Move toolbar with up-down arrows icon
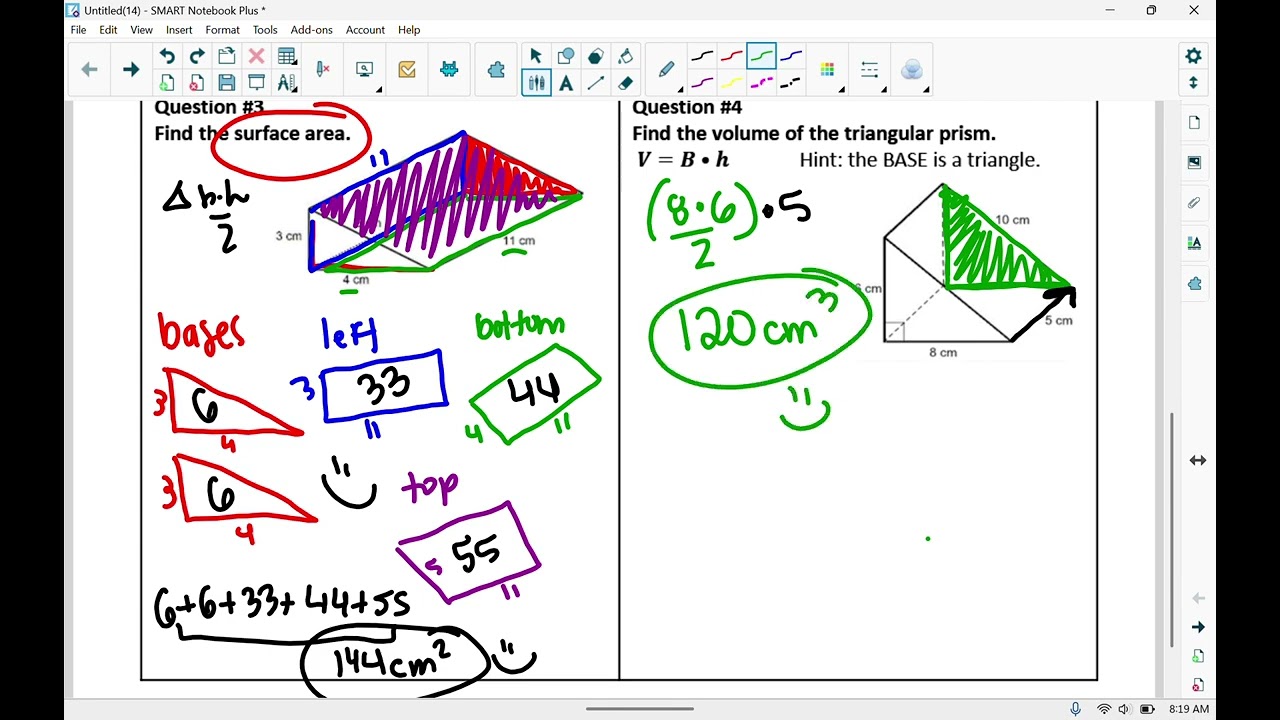 click(1193, 83)
